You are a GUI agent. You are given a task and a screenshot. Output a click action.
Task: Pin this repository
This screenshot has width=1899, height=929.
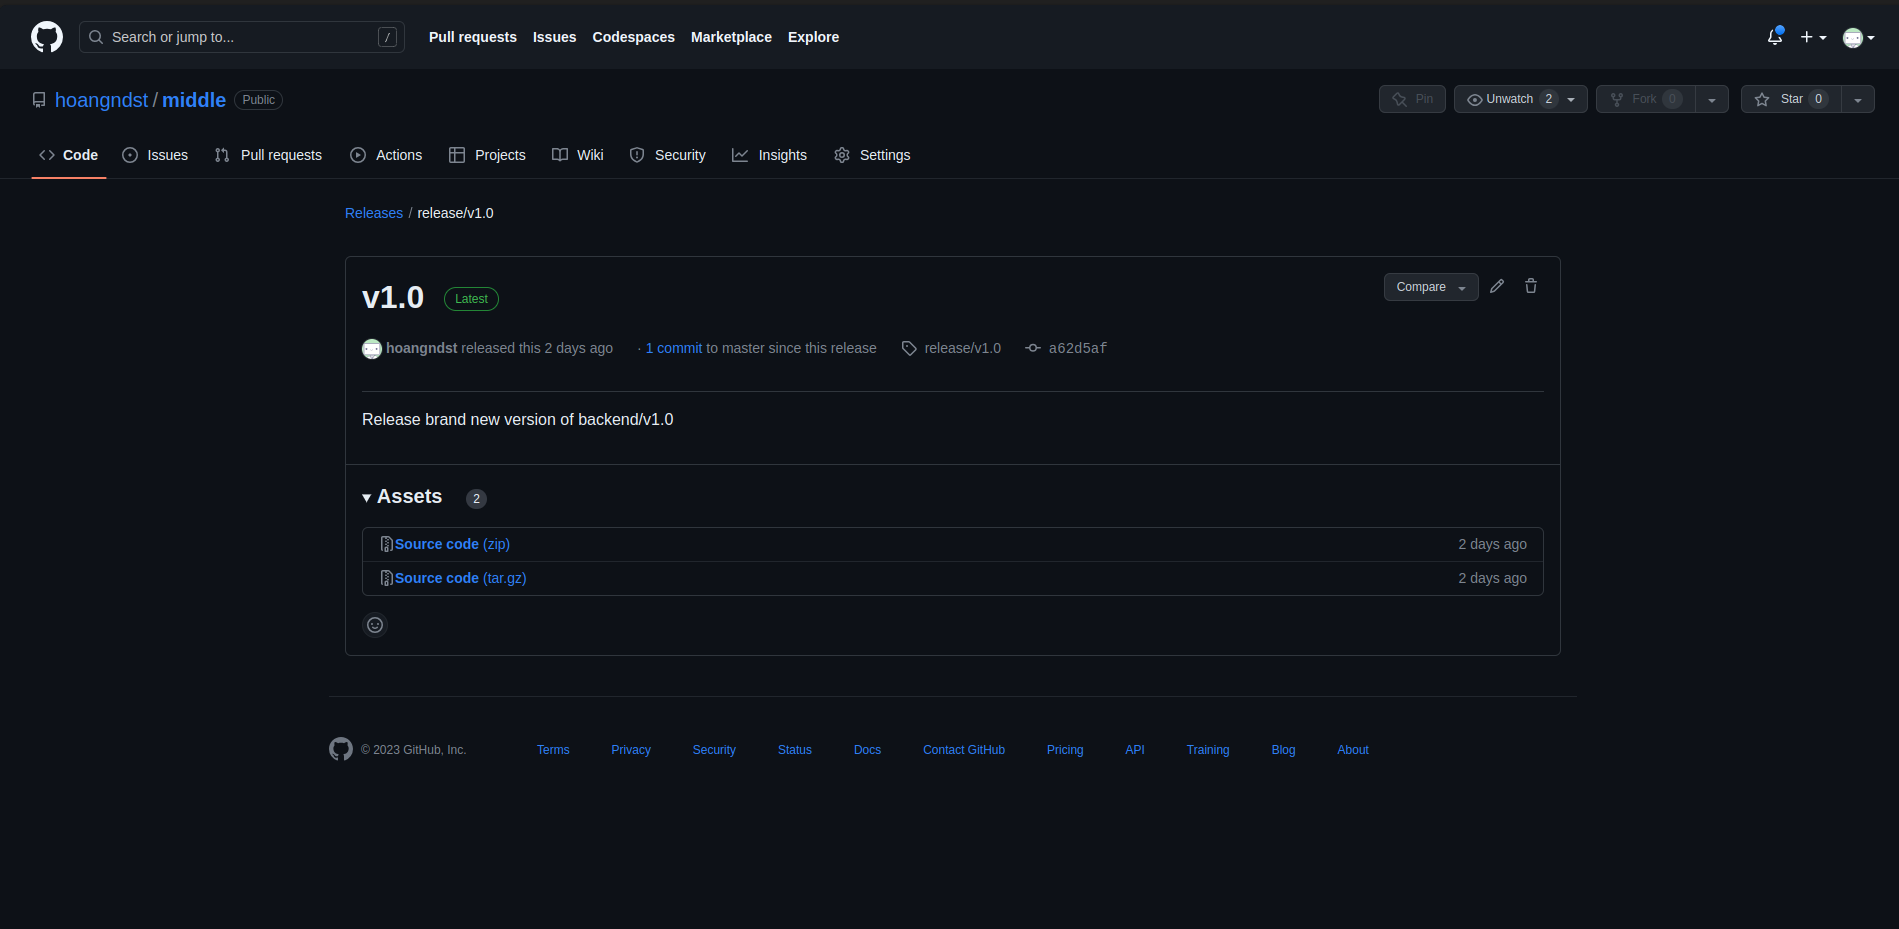tap(1412, 99)
